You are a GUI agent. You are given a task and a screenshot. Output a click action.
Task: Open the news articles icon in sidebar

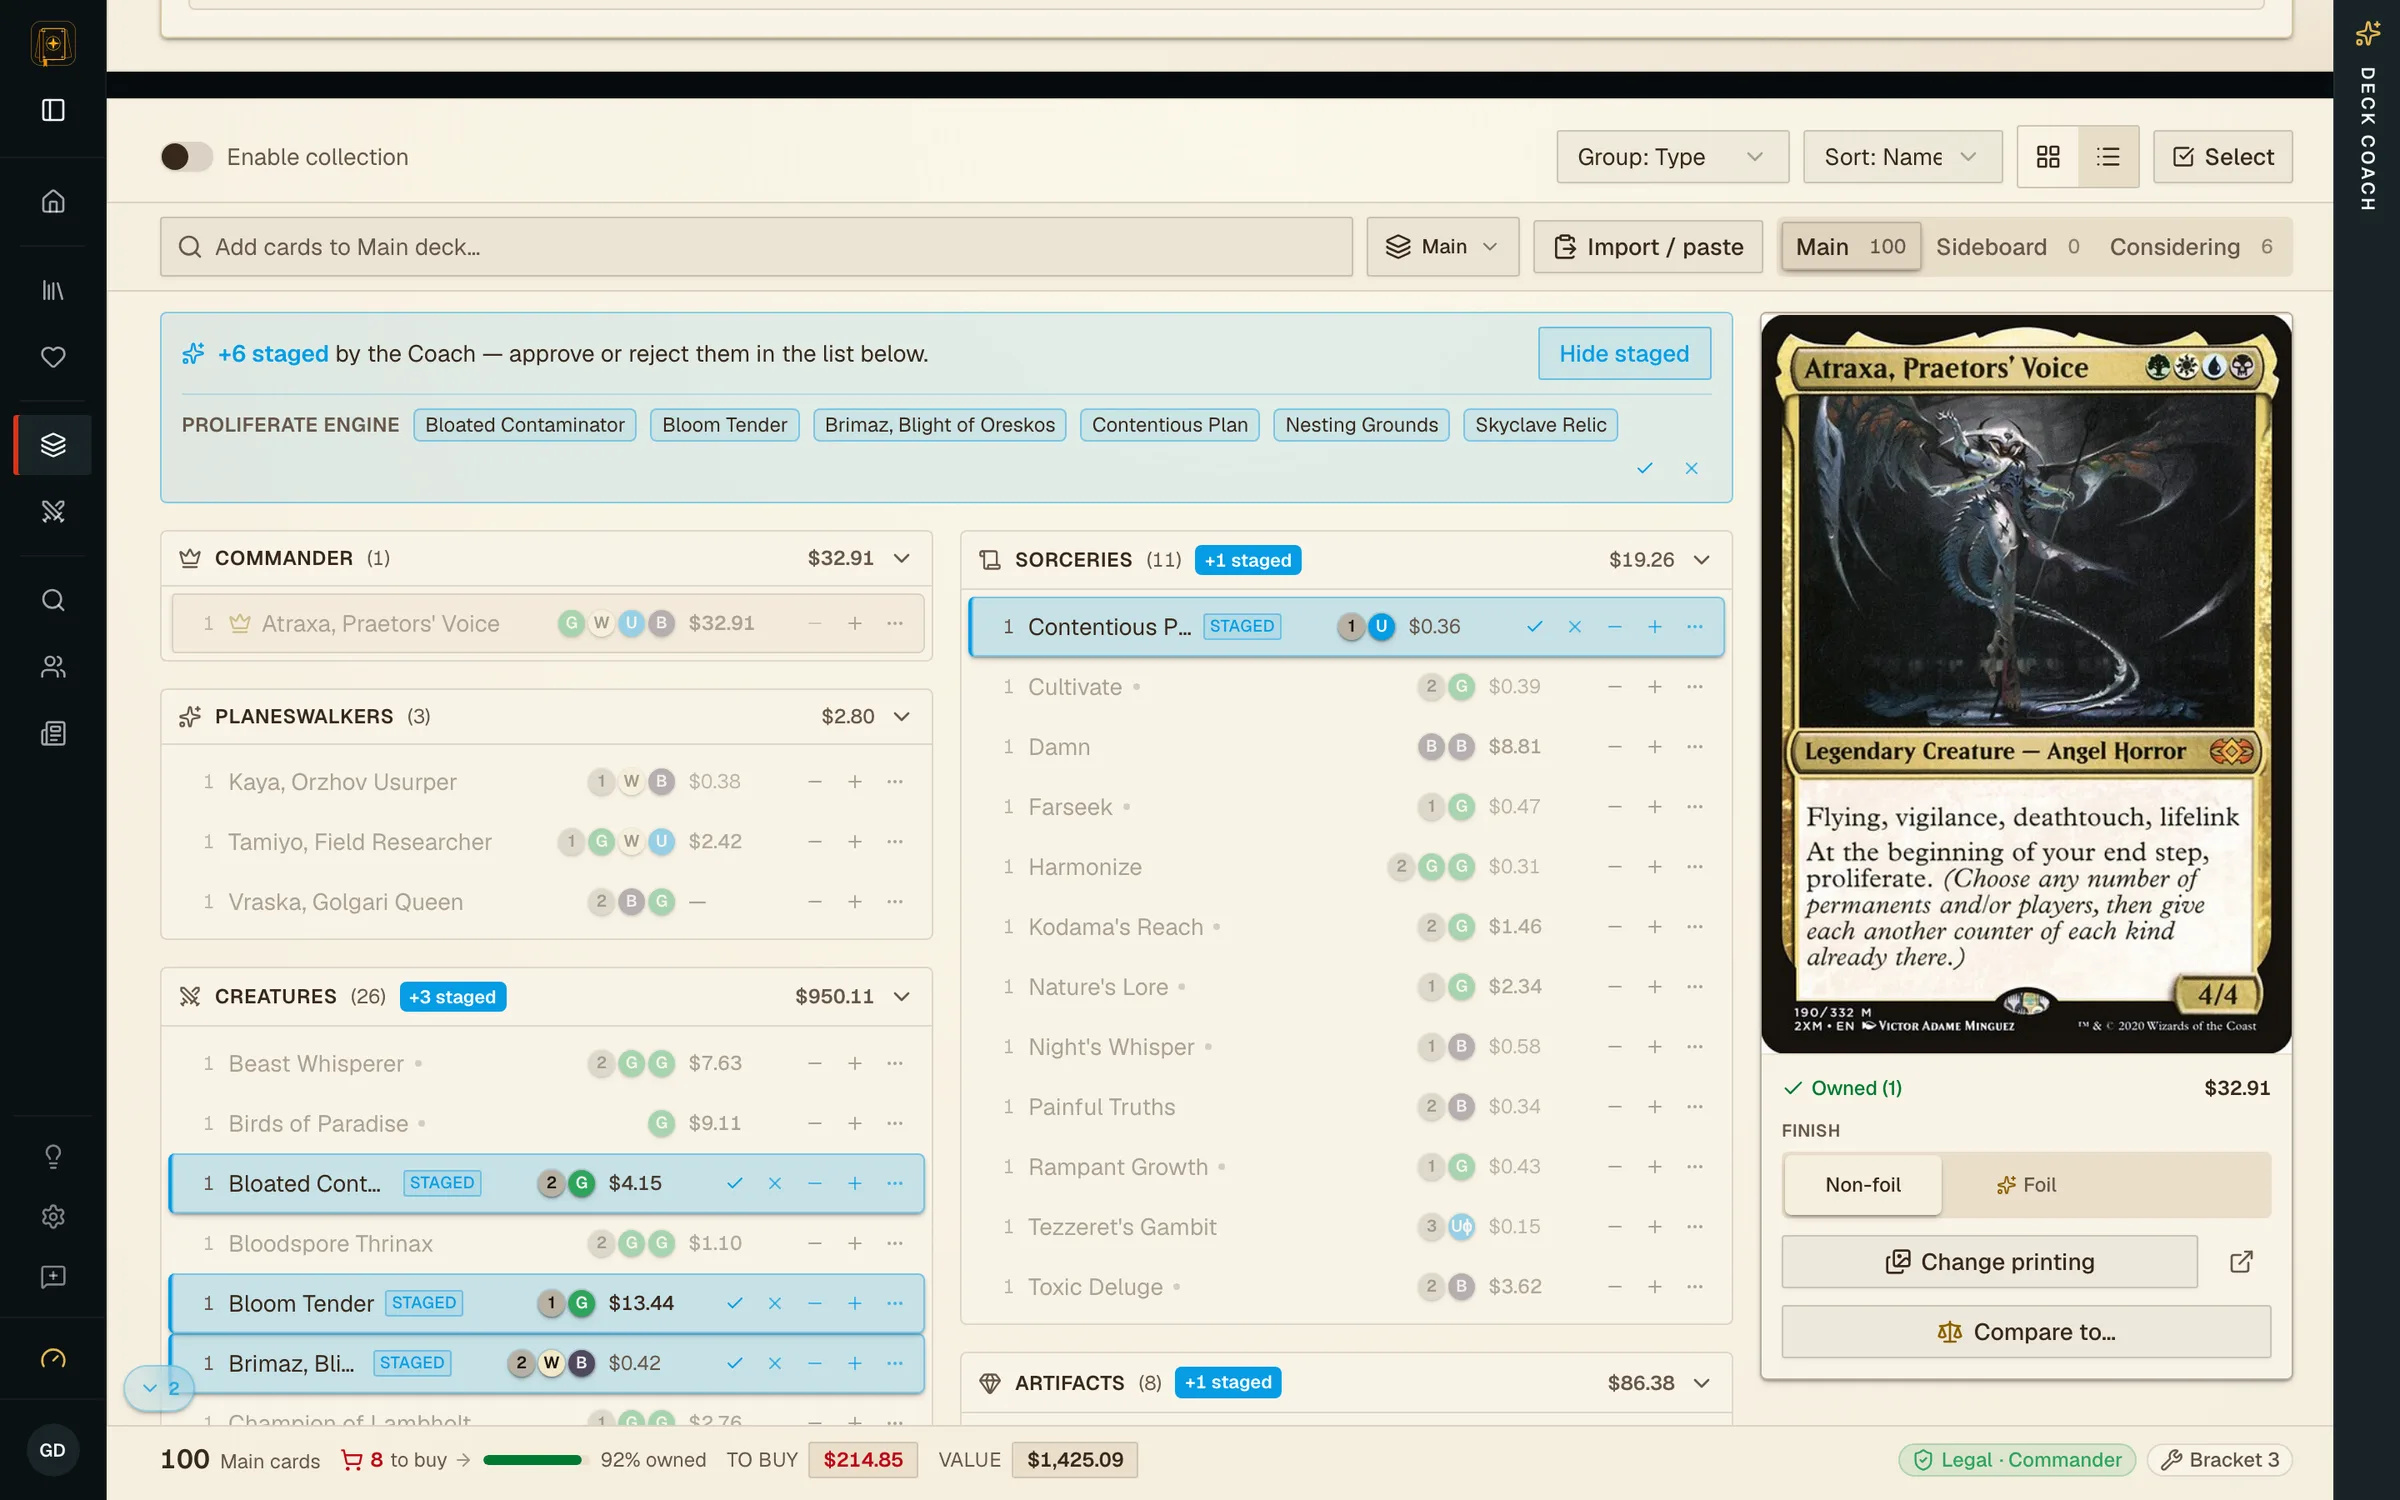pos(53,733)
